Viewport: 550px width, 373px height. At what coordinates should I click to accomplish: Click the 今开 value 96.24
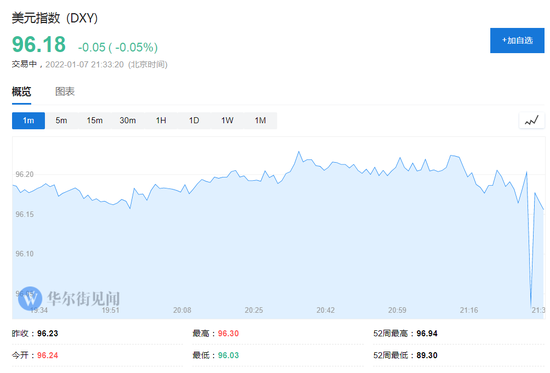pyautogui.click(x=48, y=355)
